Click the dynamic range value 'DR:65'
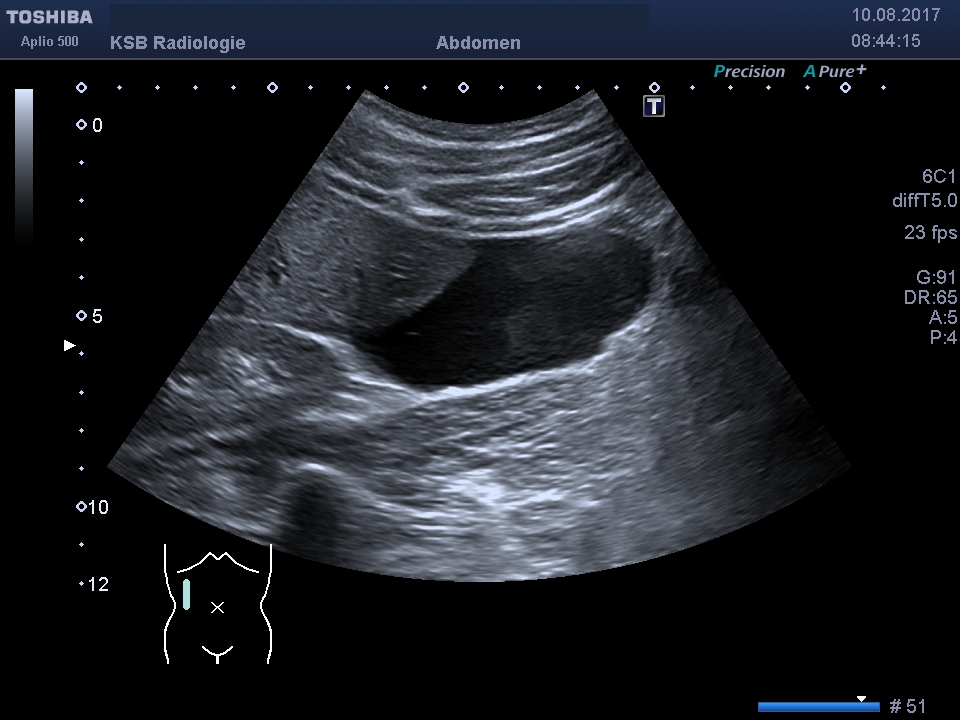This screenshot has height=720, width=960. (930, 298)
